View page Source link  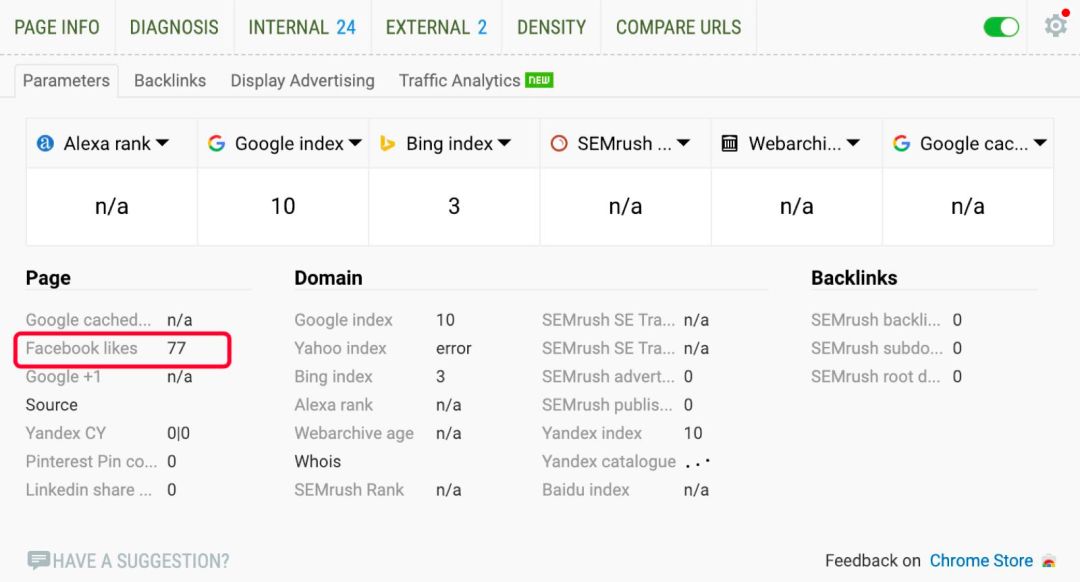pos(52,405)
